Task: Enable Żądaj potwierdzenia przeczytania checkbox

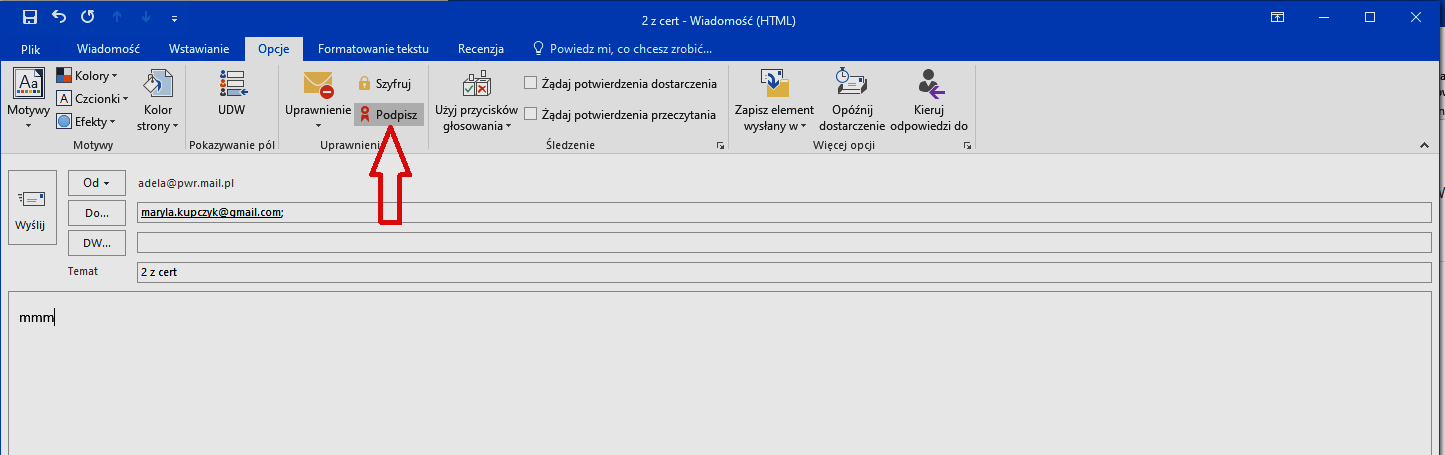Action: point(531,115)
